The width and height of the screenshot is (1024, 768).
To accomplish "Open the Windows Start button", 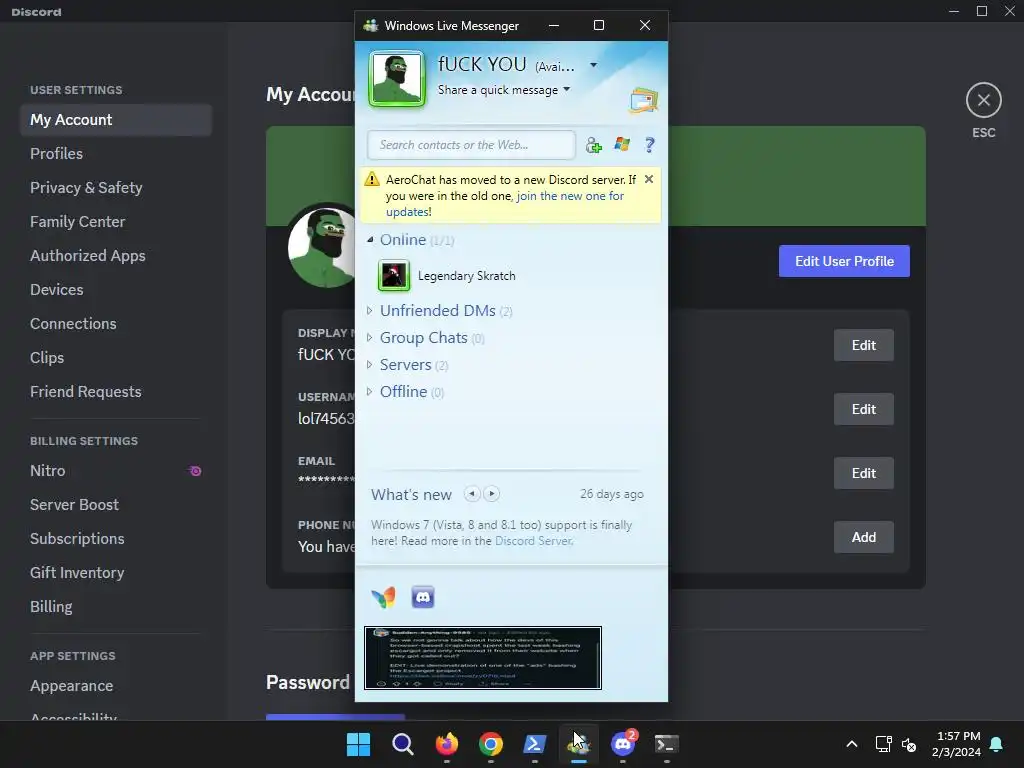I will 359,744.
